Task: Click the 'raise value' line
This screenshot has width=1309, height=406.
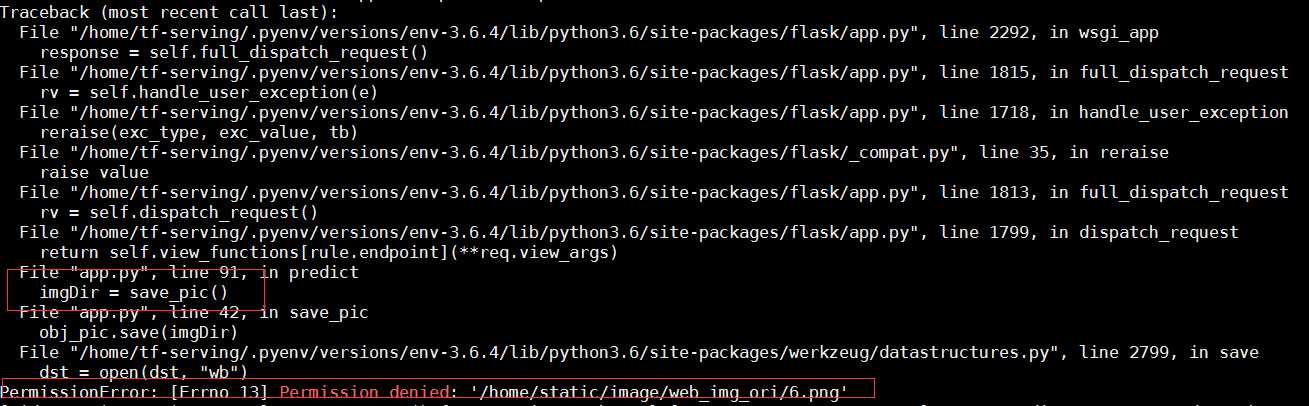Action: pyautogui.click(x=94, y=172)
